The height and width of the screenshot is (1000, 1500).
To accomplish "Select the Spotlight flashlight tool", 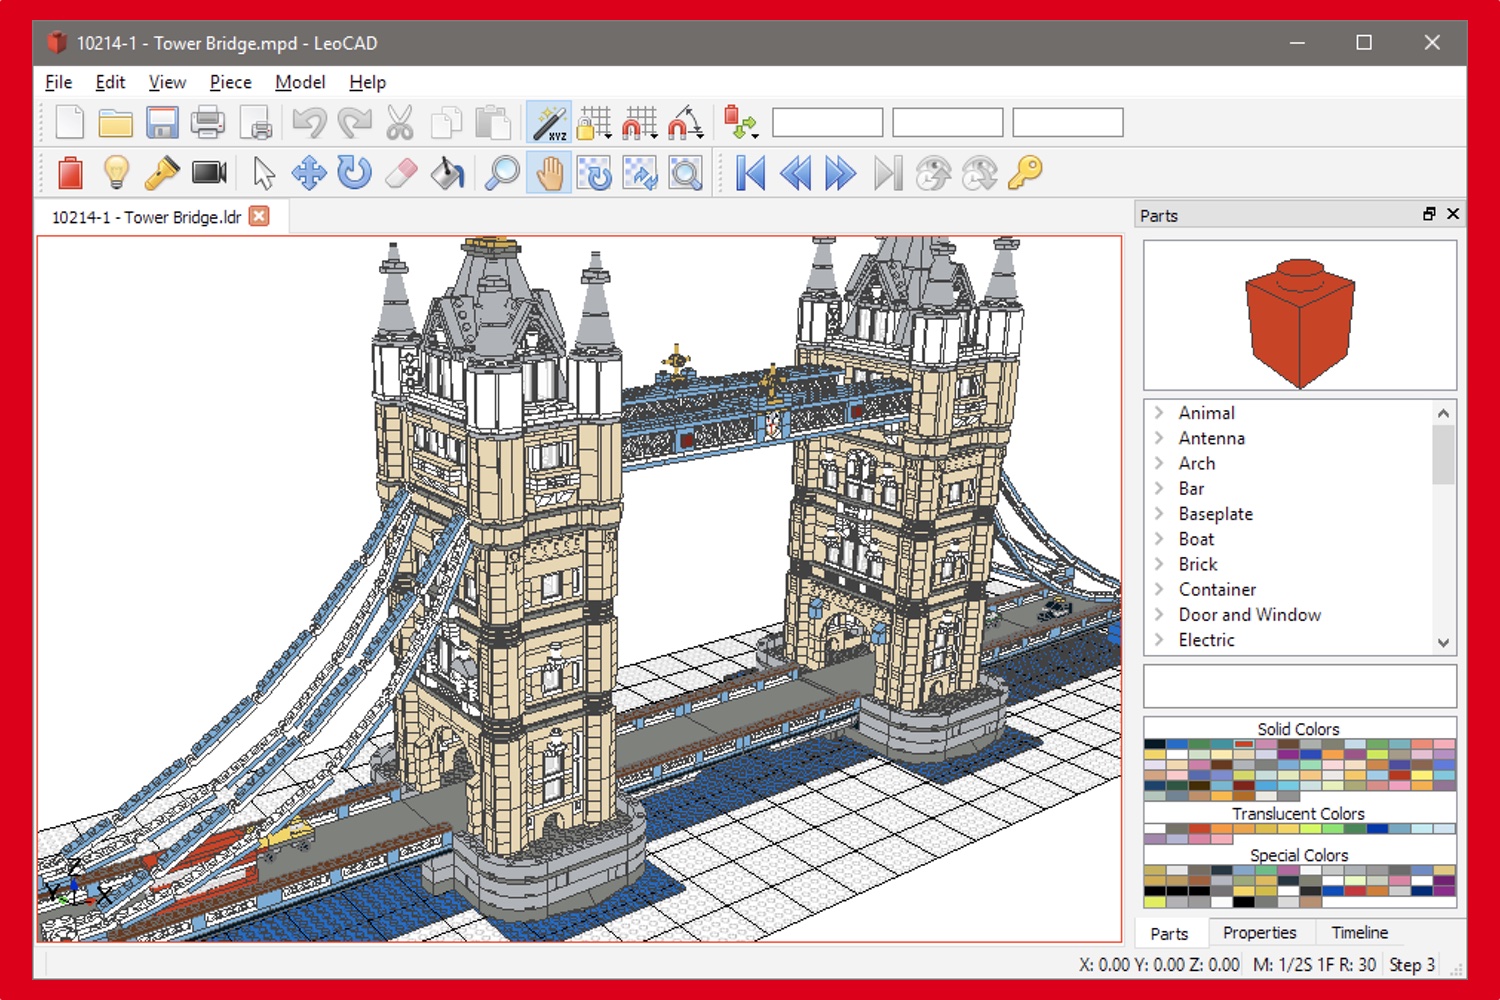I will (x=162, y=173).
